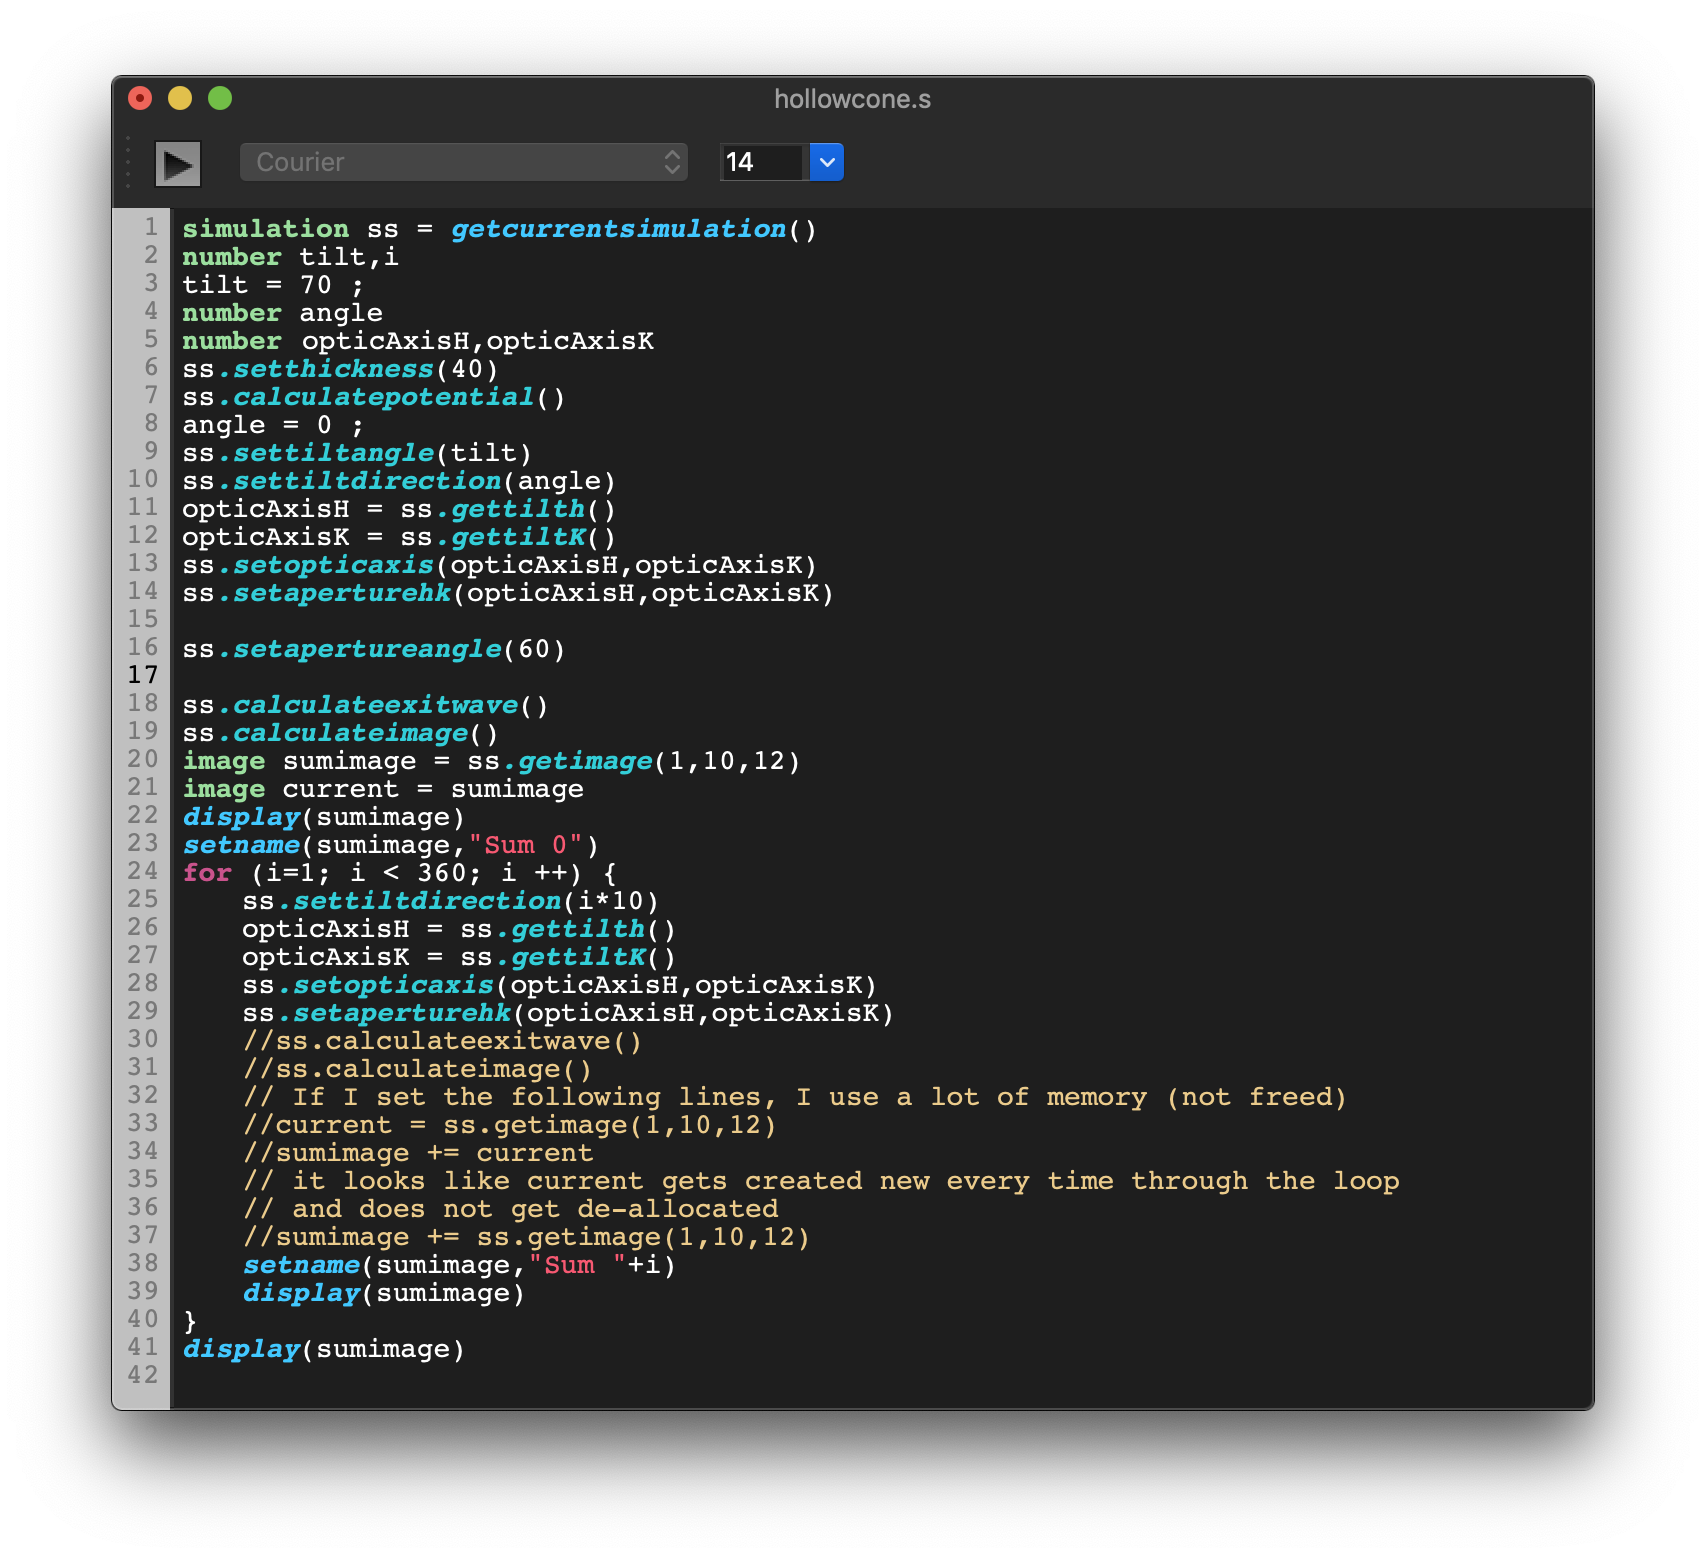Click the font size field showing 14
1706x1558 pixels.
pyautogui.click(x=761, y=162)
